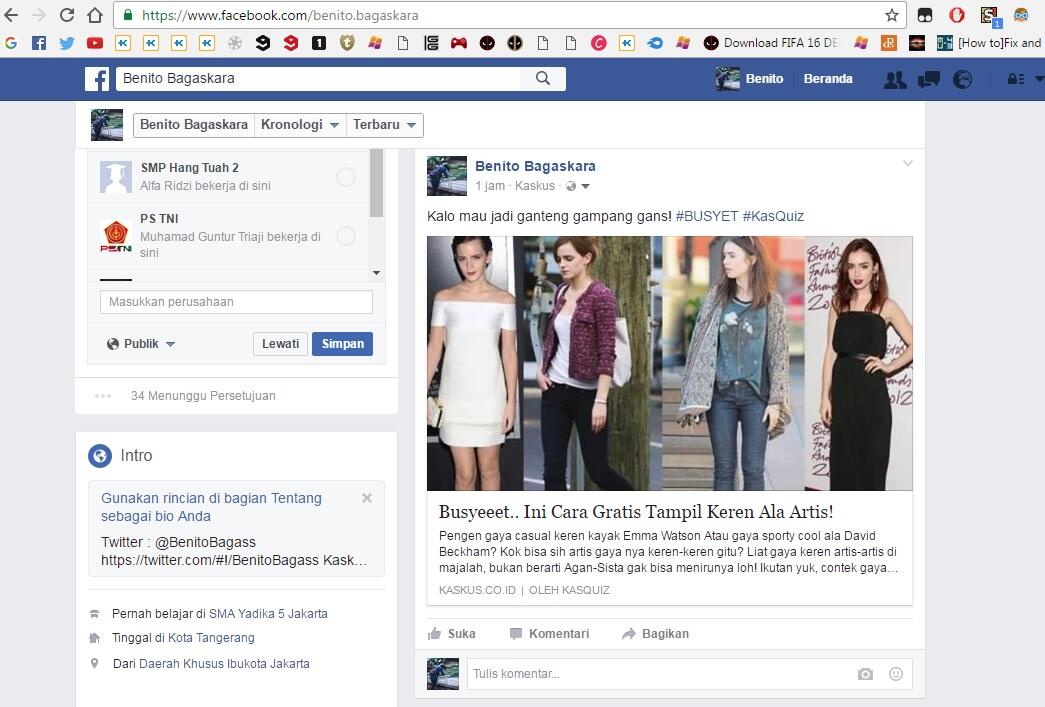Open the Publik audience dropdown
Image resolution: width=1045 pixels, height=707 pixels.
141,344
